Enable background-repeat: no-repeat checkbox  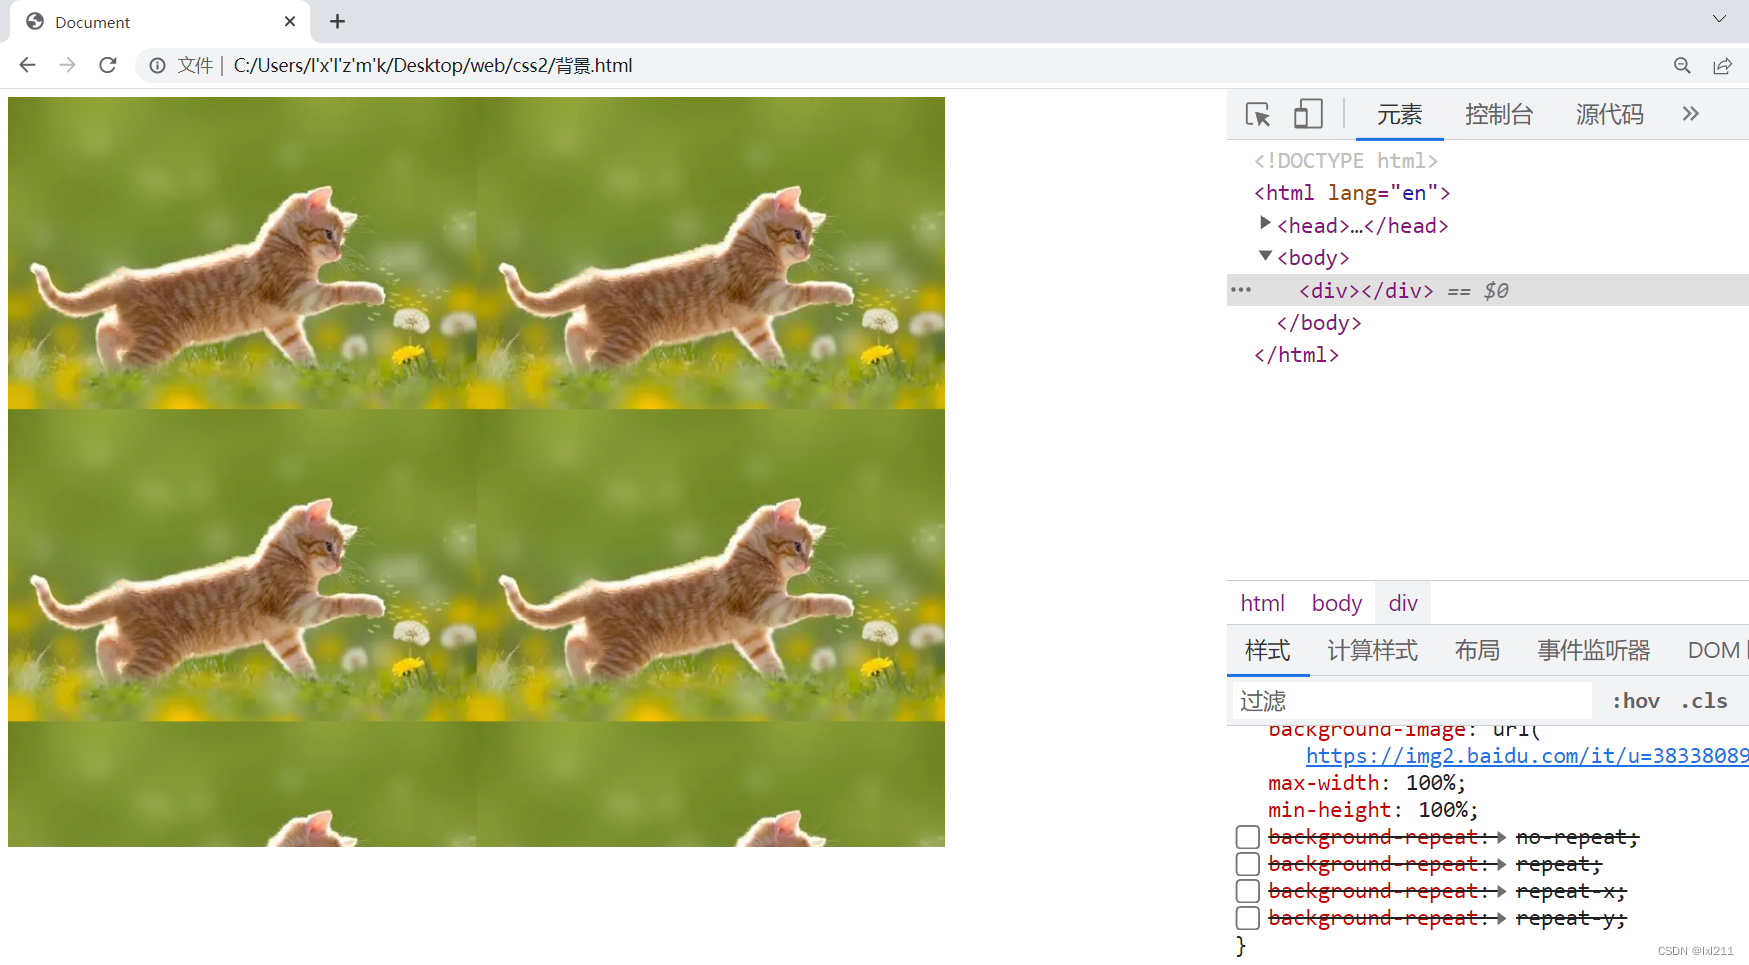click(1247, 837)
